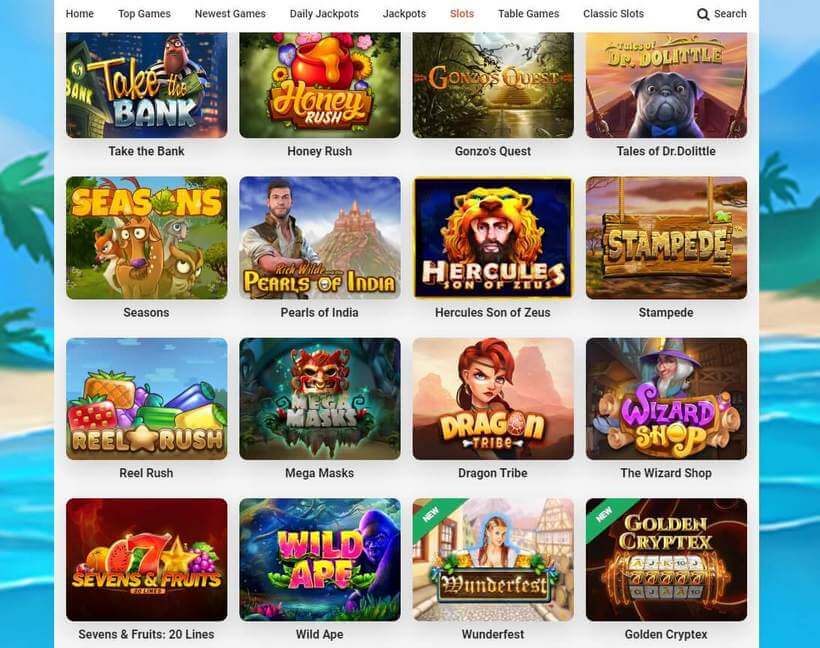Image resolution: width=820 pixels, height=648 pixels.
Task: Launch the Mega Masks game image
Action: click(320, 399)
